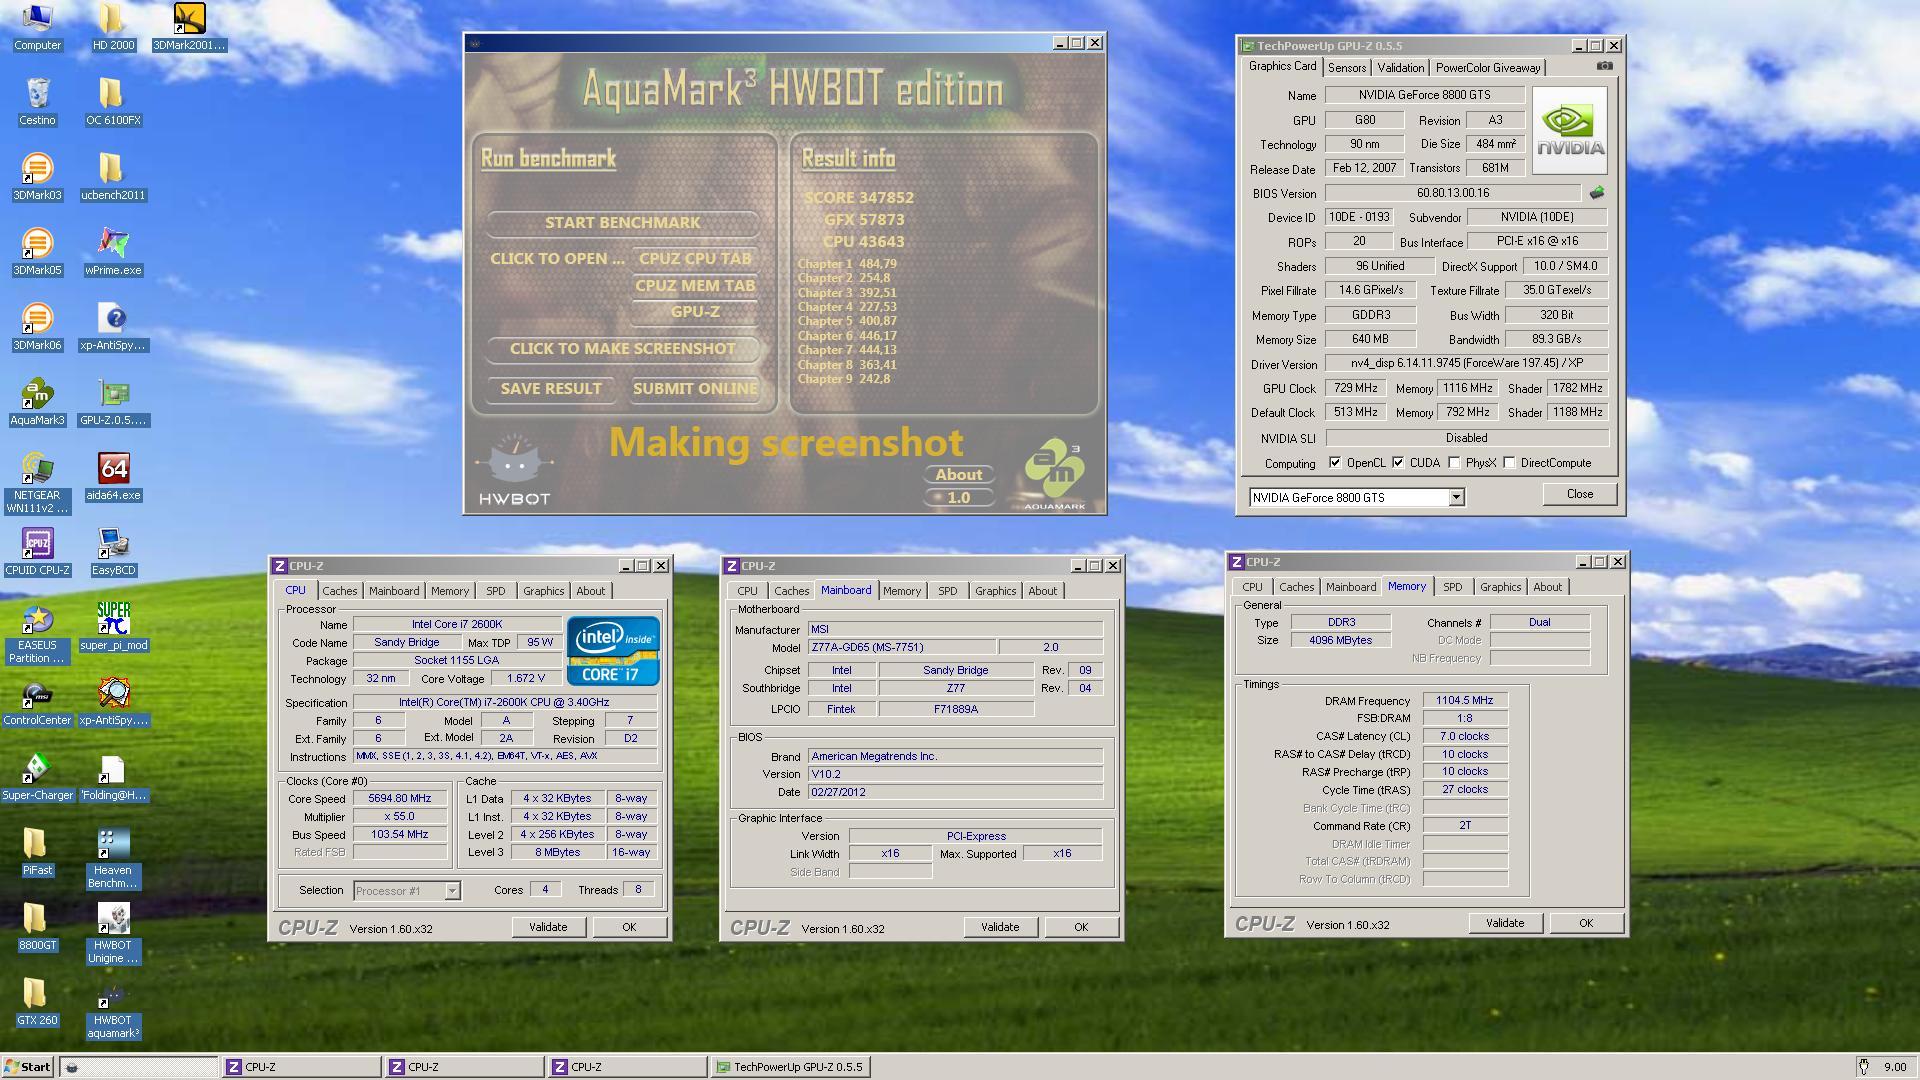The image size is (1920, 1080).
Task: Click SAVE RESULT in AquaMark
Action: pos(551,388)
